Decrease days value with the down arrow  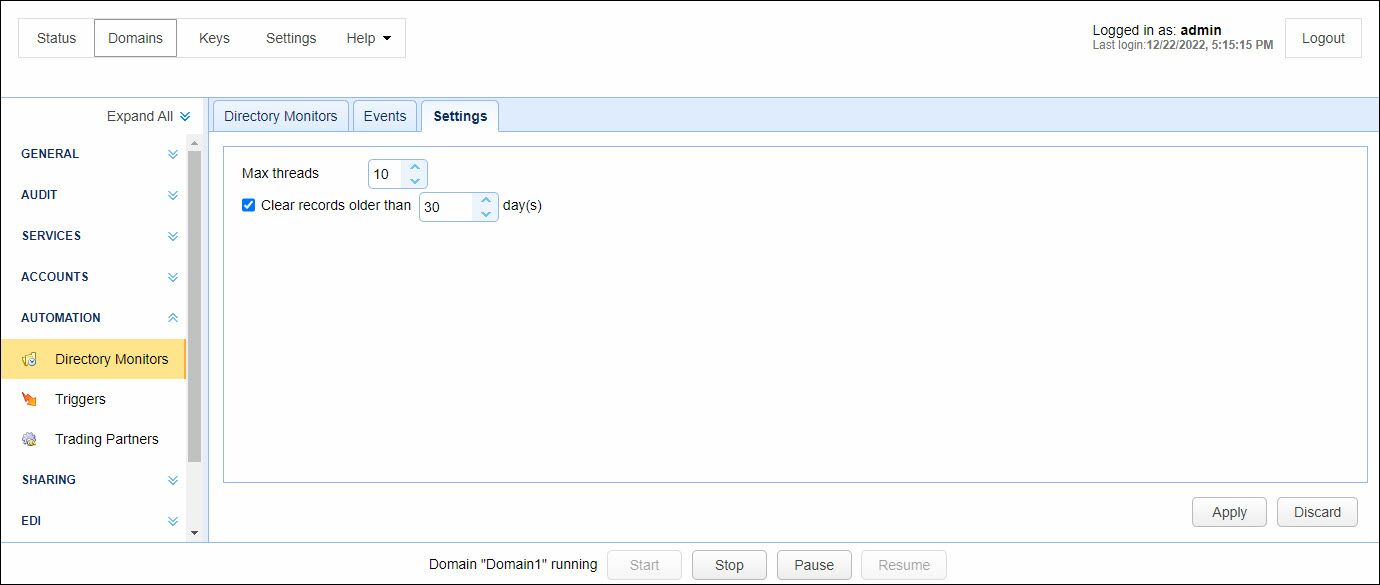pyautogui.click(x=486, y=214)
